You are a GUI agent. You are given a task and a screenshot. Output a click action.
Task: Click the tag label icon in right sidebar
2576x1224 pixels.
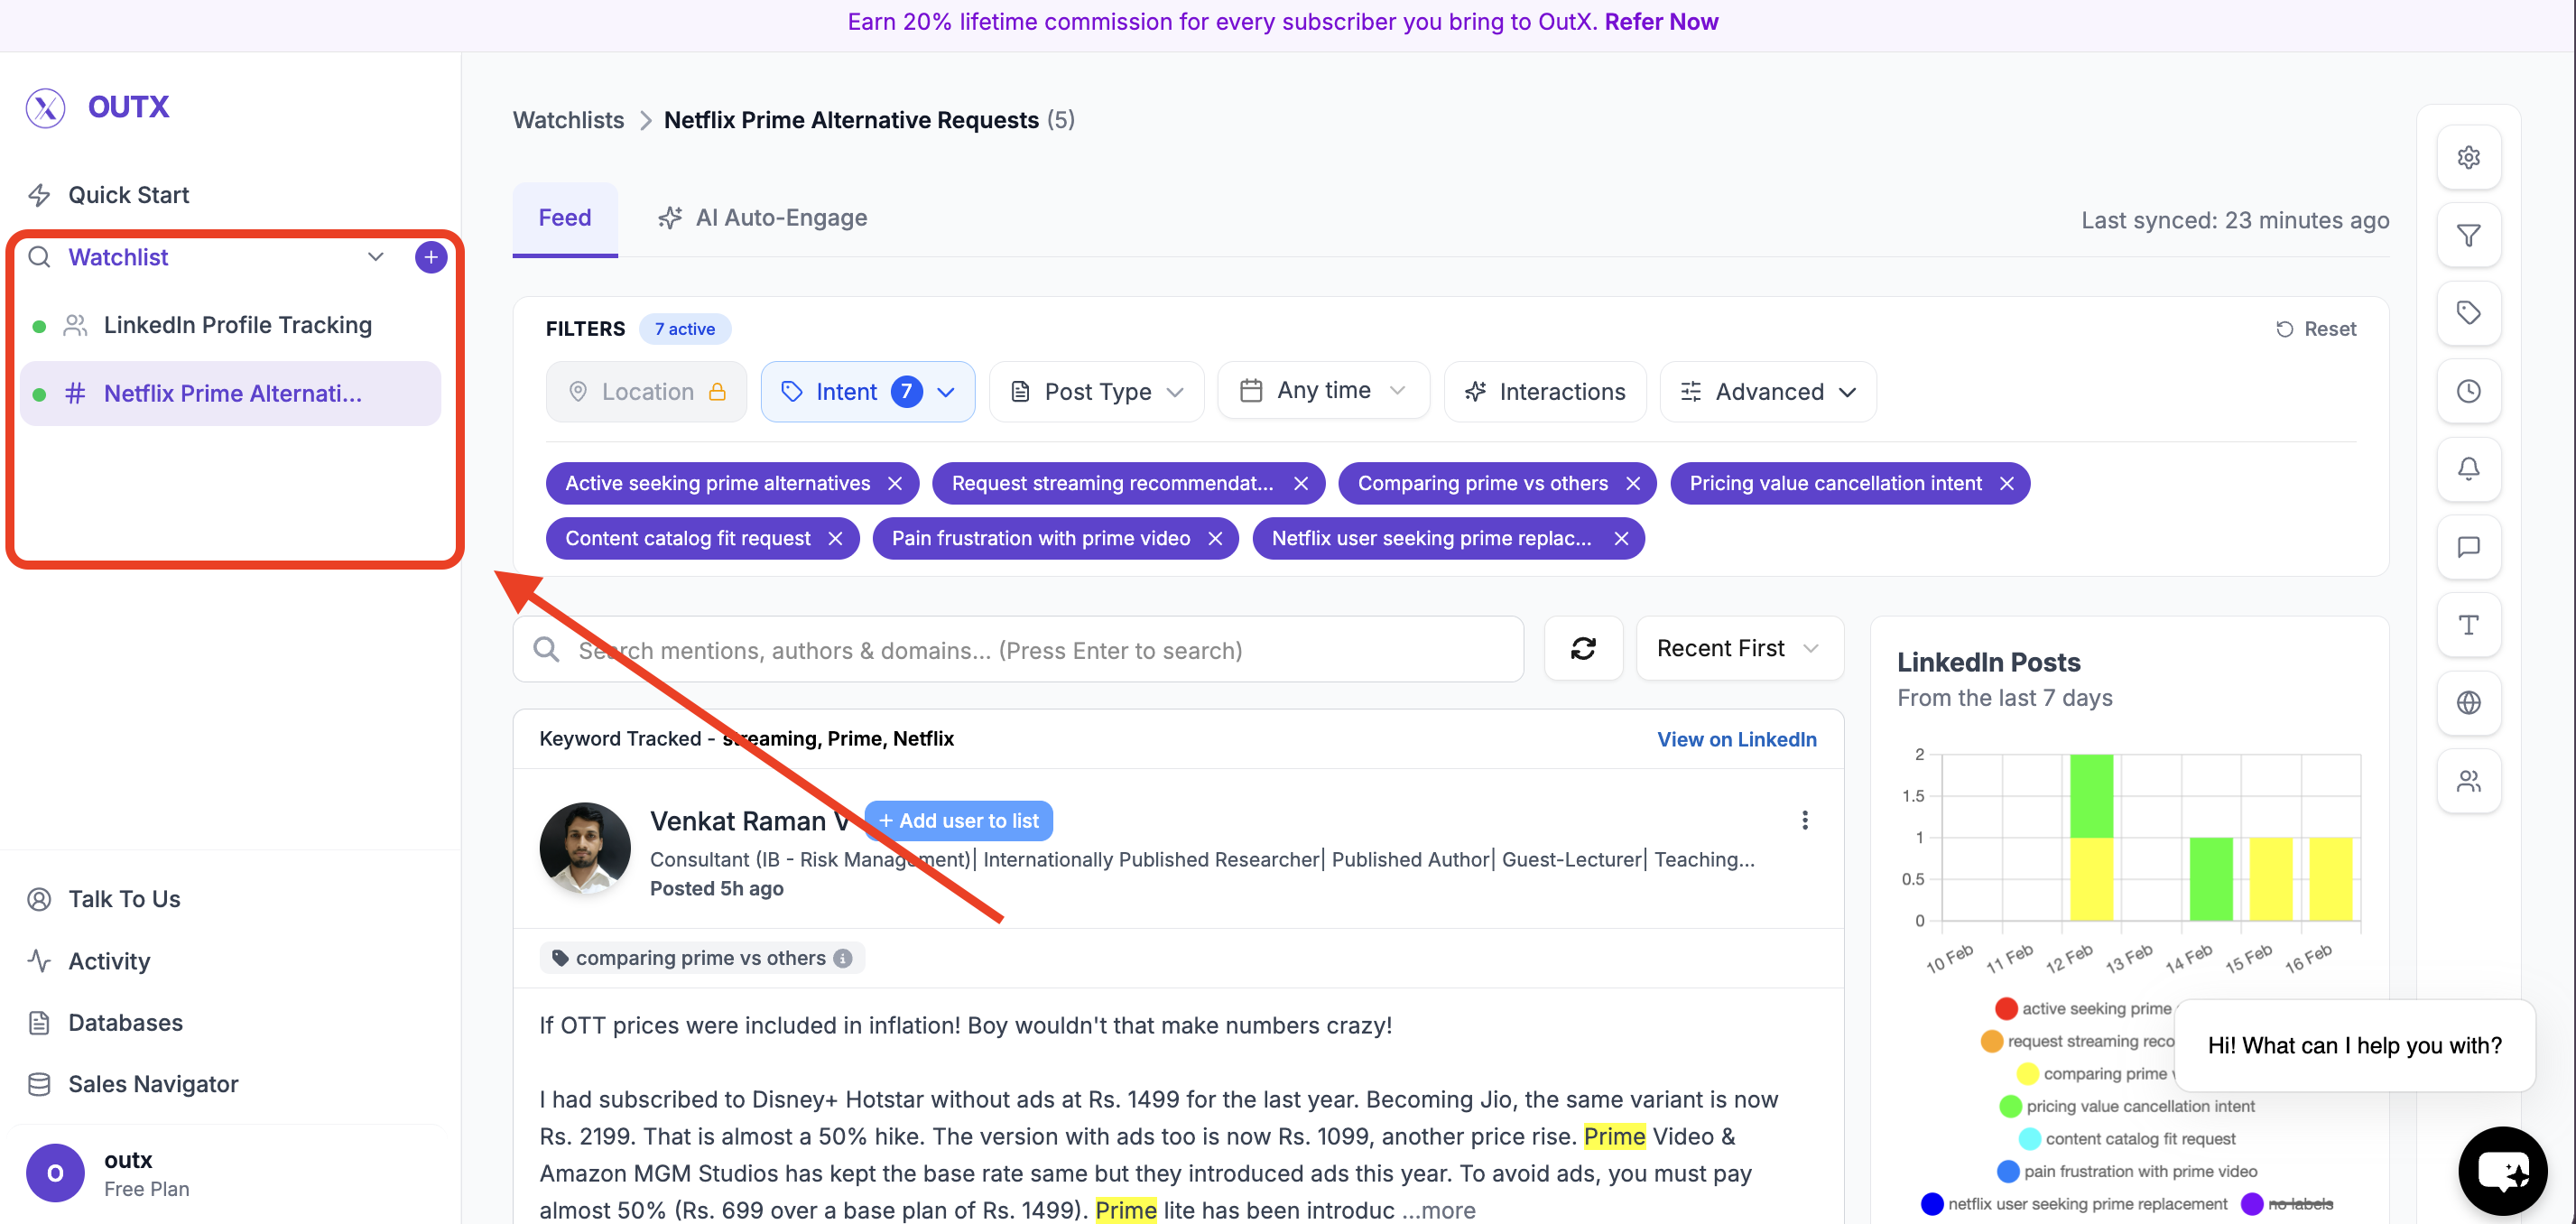(2468, 313)
